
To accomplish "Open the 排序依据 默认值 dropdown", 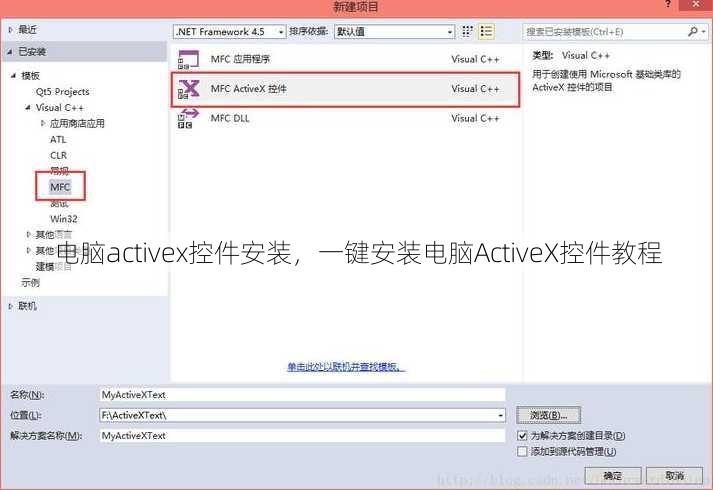I will [394, 31].
